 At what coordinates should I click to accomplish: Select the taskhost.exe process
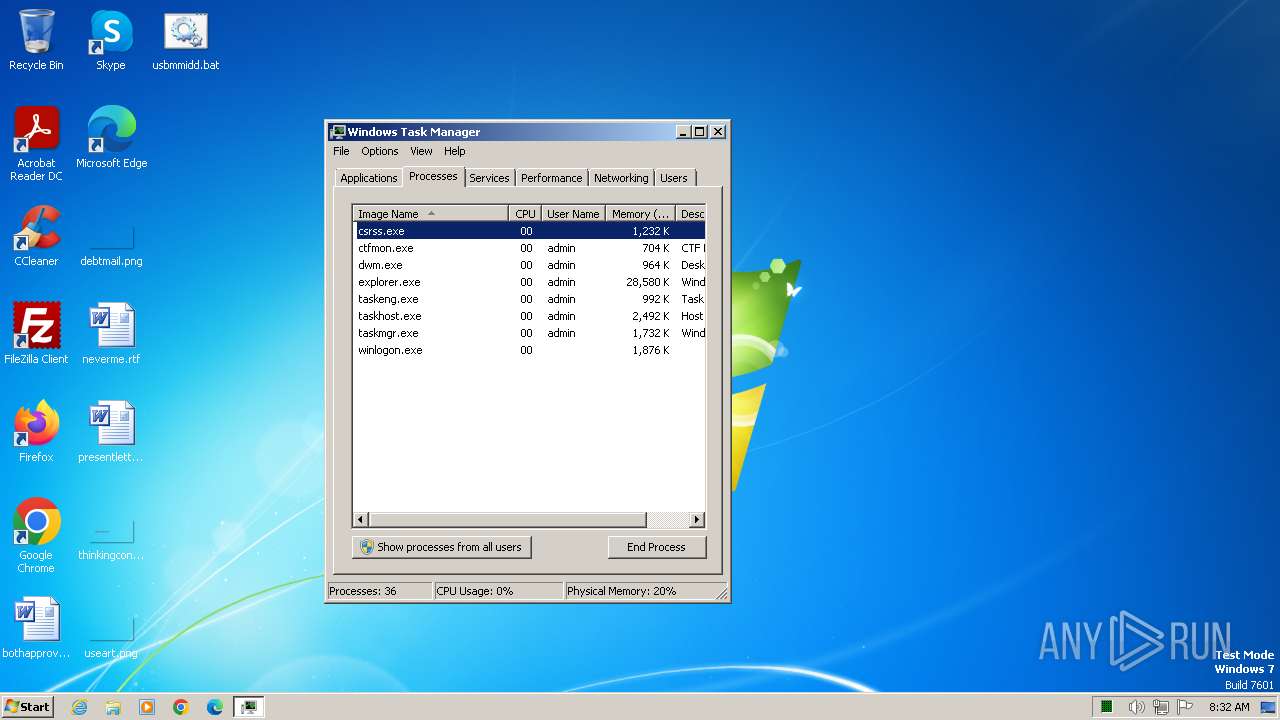[529, 316]
